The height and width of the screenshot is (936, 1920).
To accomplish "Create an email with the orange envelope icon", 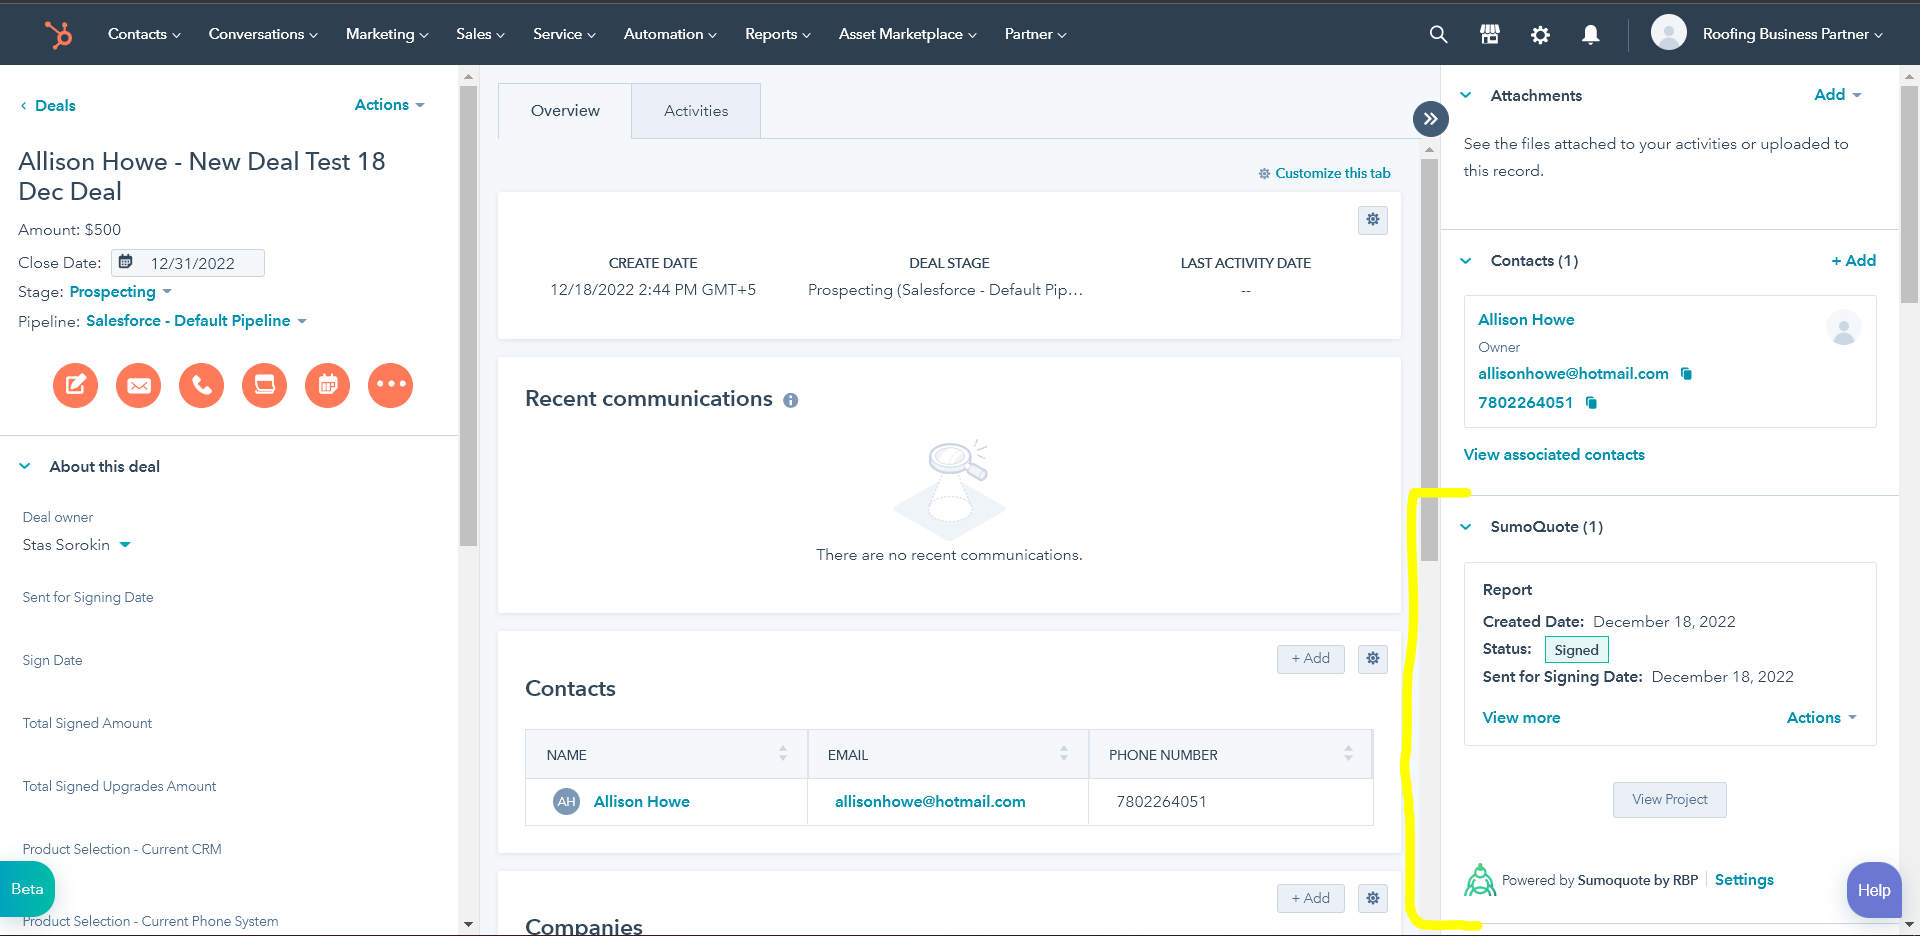I will 139,385.
